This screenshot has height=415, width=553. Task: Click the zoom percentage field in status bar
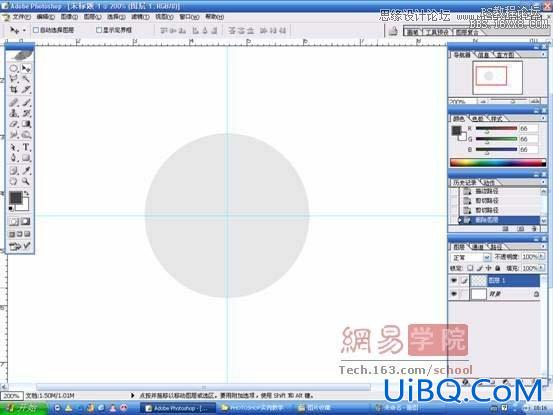point(11,396)
